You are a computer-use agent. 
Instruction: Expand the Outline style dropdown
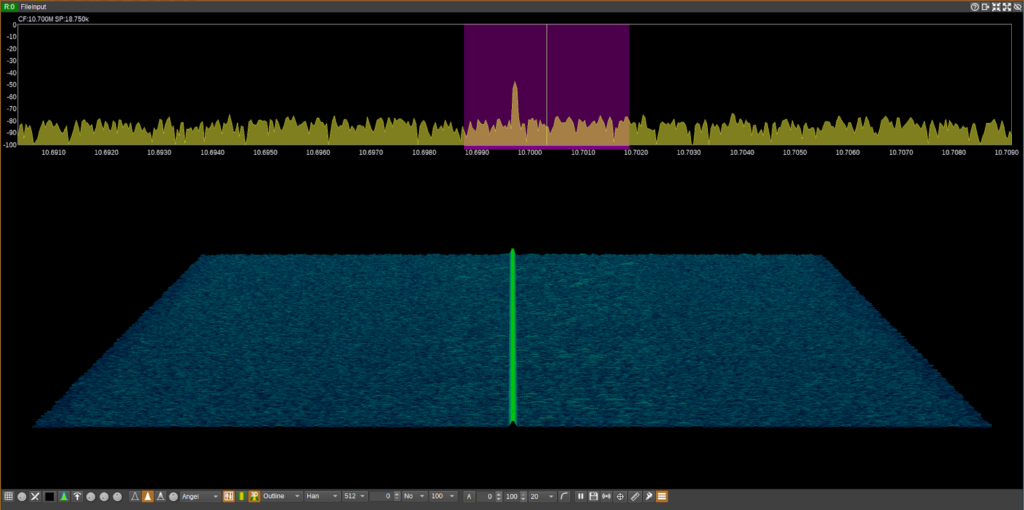click(281, 496)
